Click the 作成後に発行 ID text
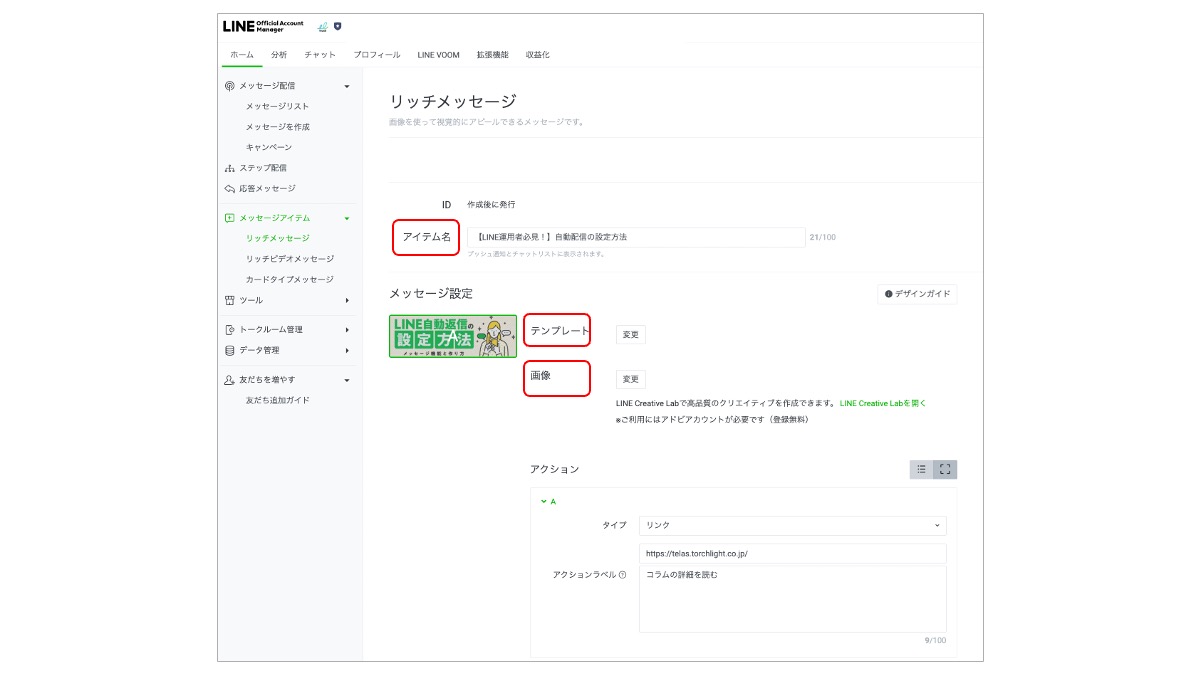 [491, 204]
